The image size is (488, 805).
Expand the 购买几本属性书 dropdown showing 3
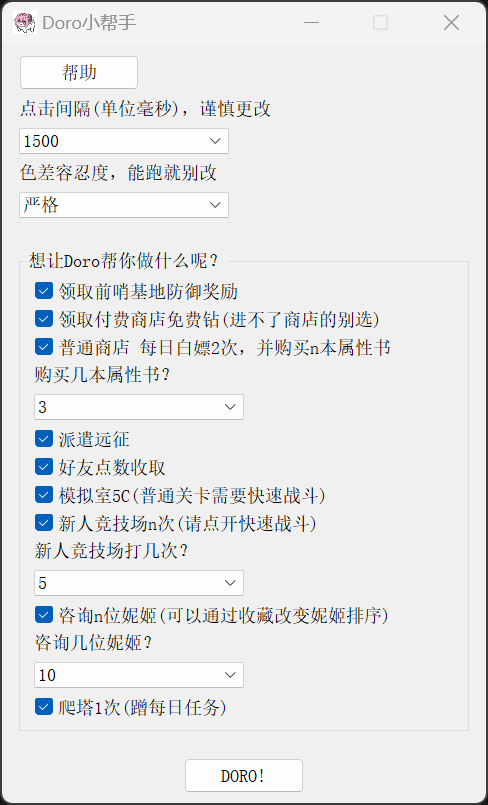click(139, 407)
